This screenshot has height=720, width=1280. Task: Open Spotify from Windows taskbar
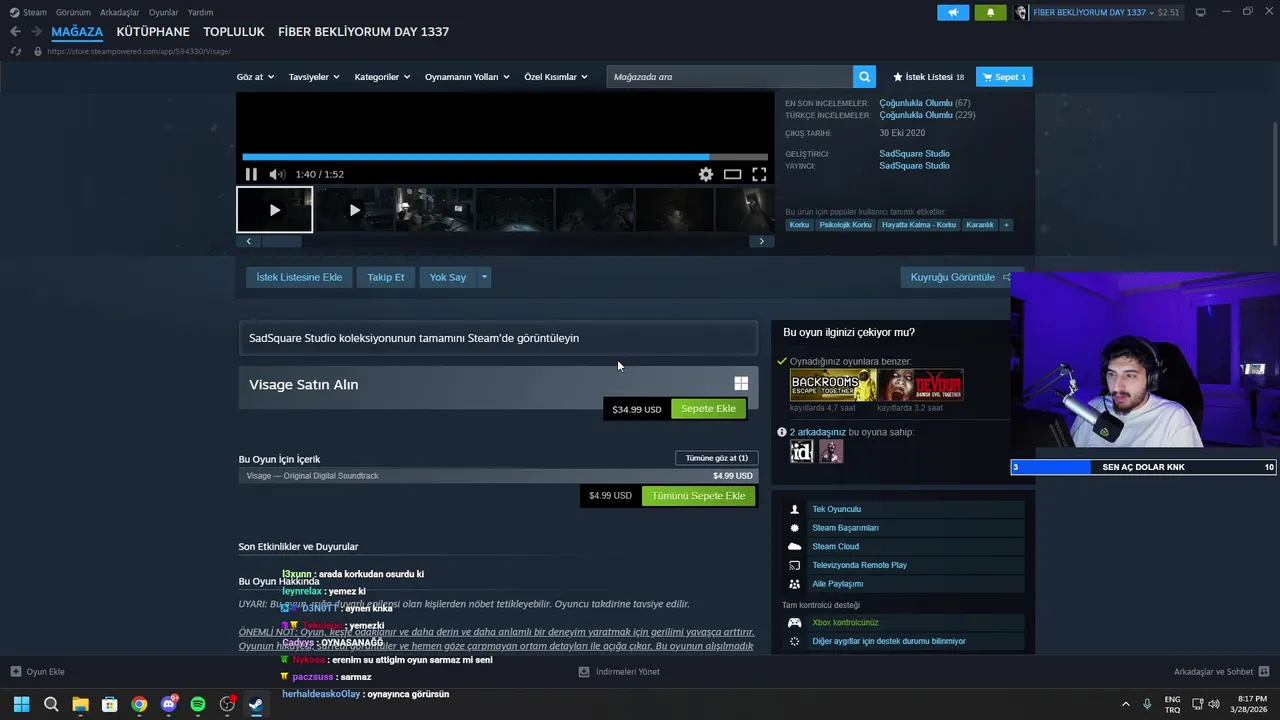[x=198, y=704]
